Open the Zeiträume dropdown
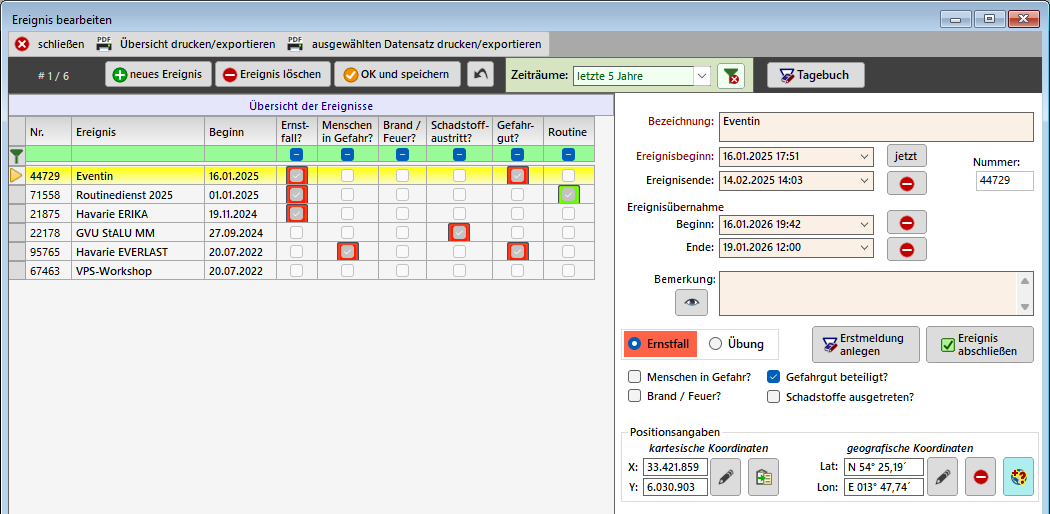The height and width of the screenshot is (514, 1050). (701, 76)
